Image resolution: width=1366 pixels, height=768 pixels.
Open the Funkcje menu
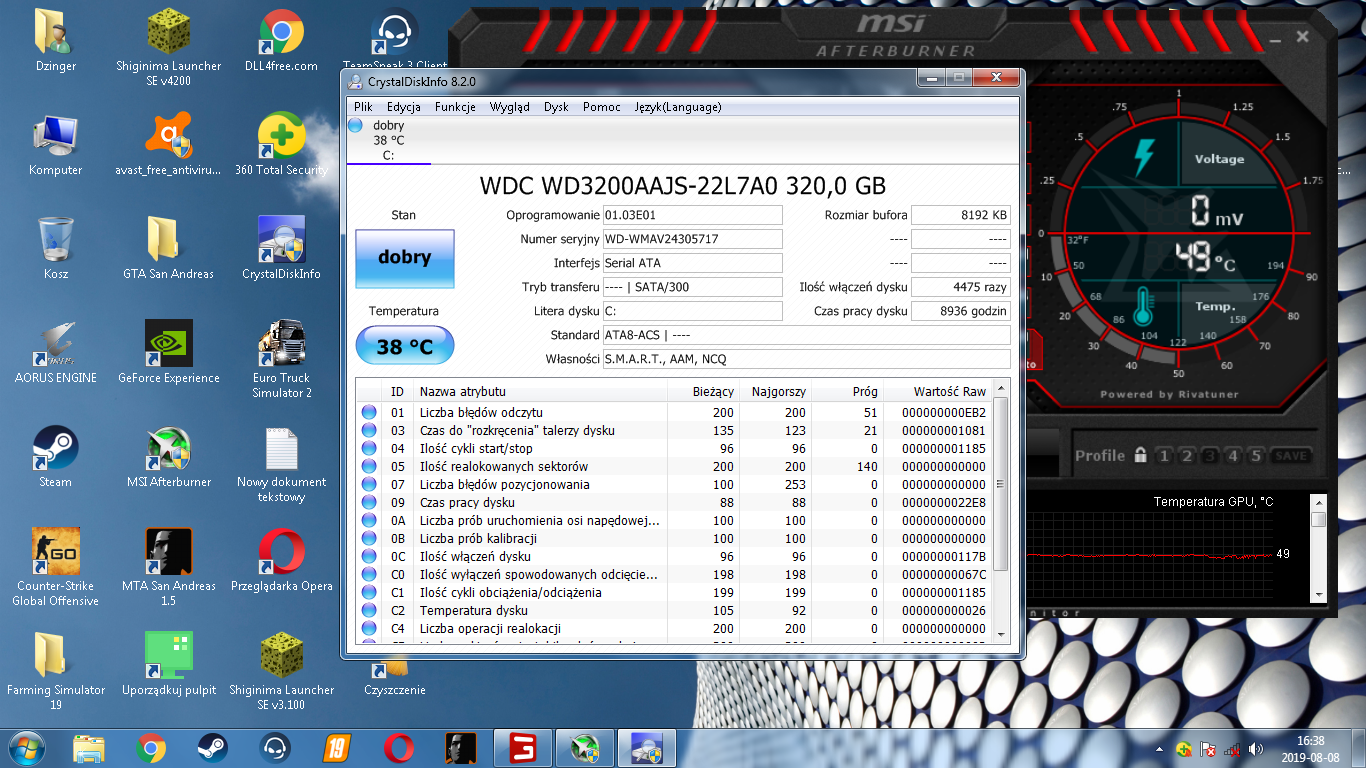point(455,107)
